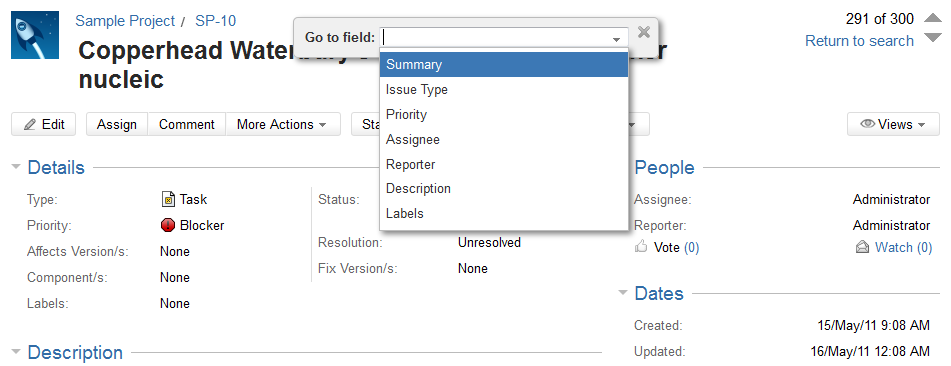Screen dimensions: 951x366
Task: Click the Sample Project rocket avatar
Action: 35,35
